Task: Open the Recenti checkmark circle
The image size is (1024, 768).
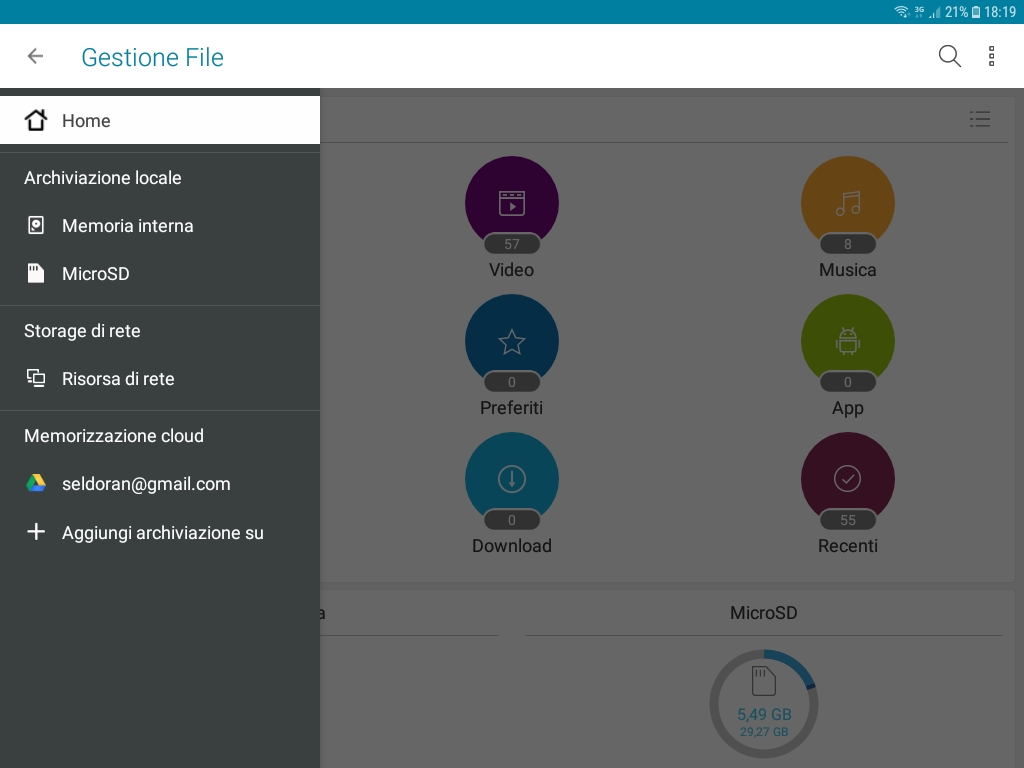Action: (848, 479)
